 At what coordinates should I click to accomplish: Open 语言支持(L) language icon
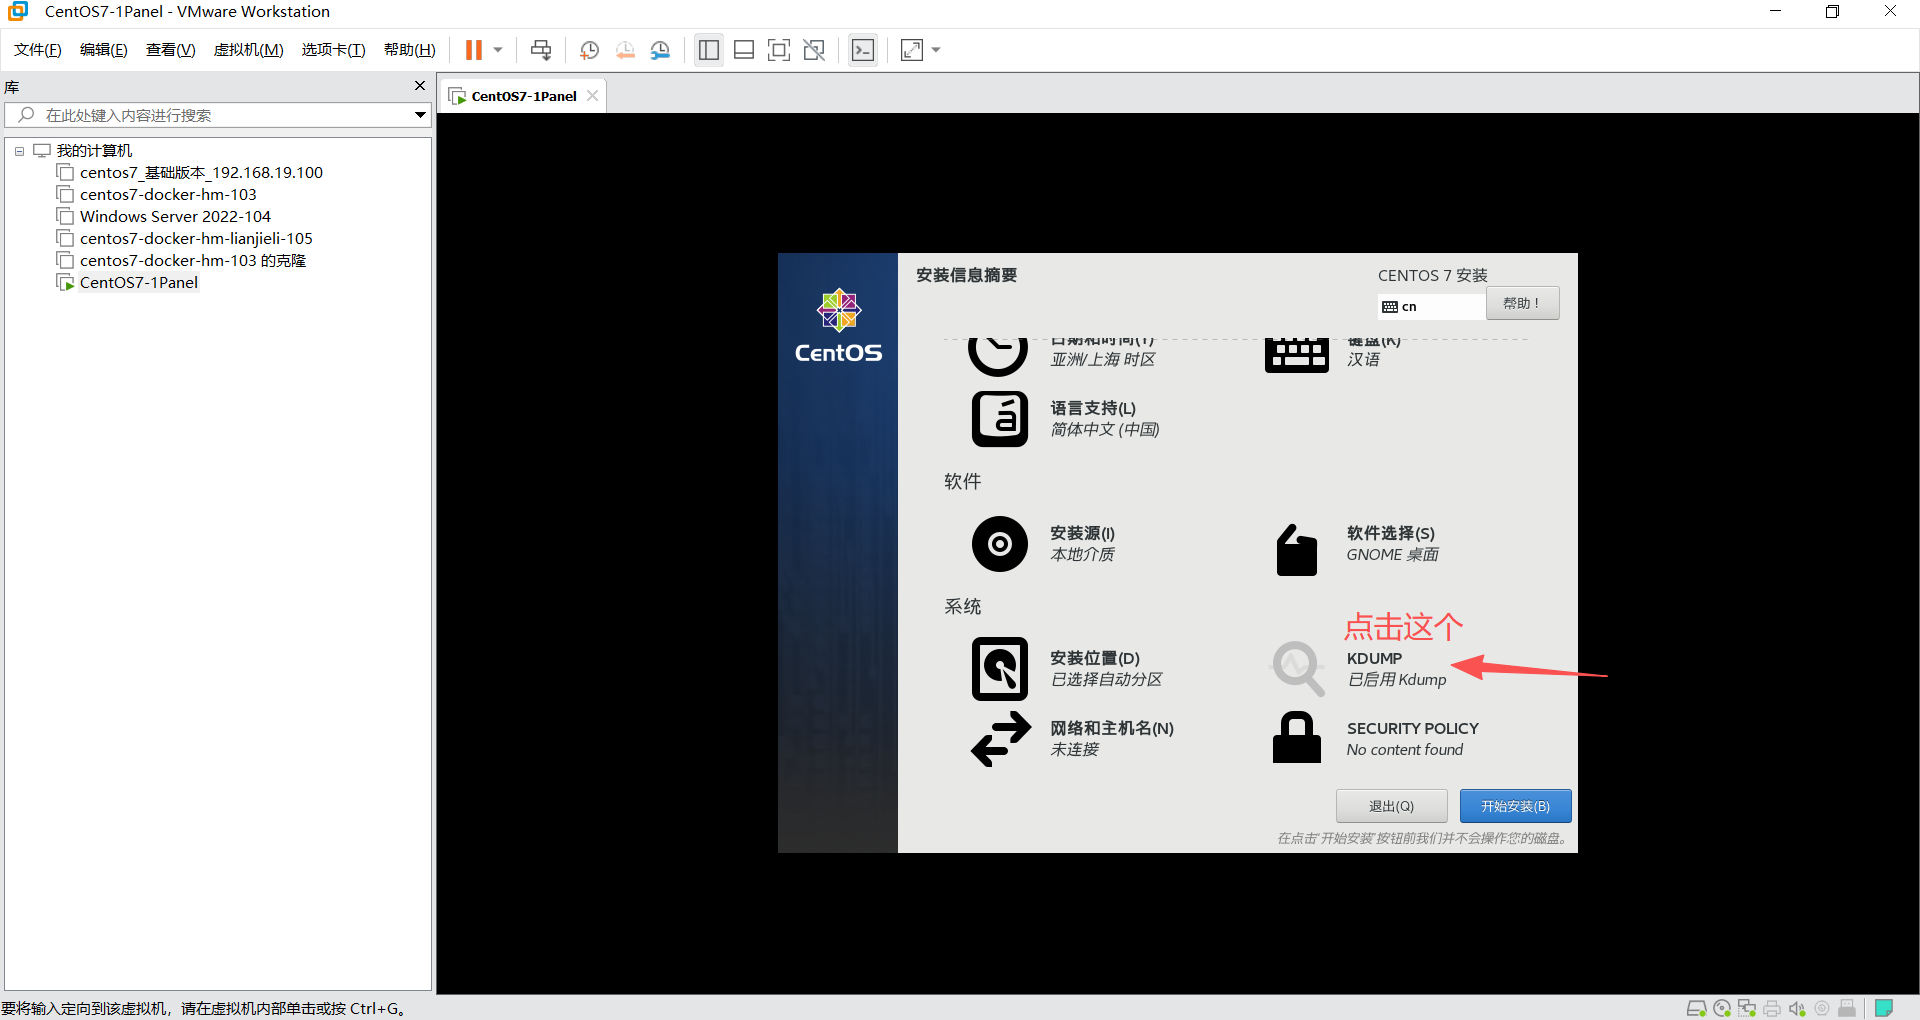1000,418
